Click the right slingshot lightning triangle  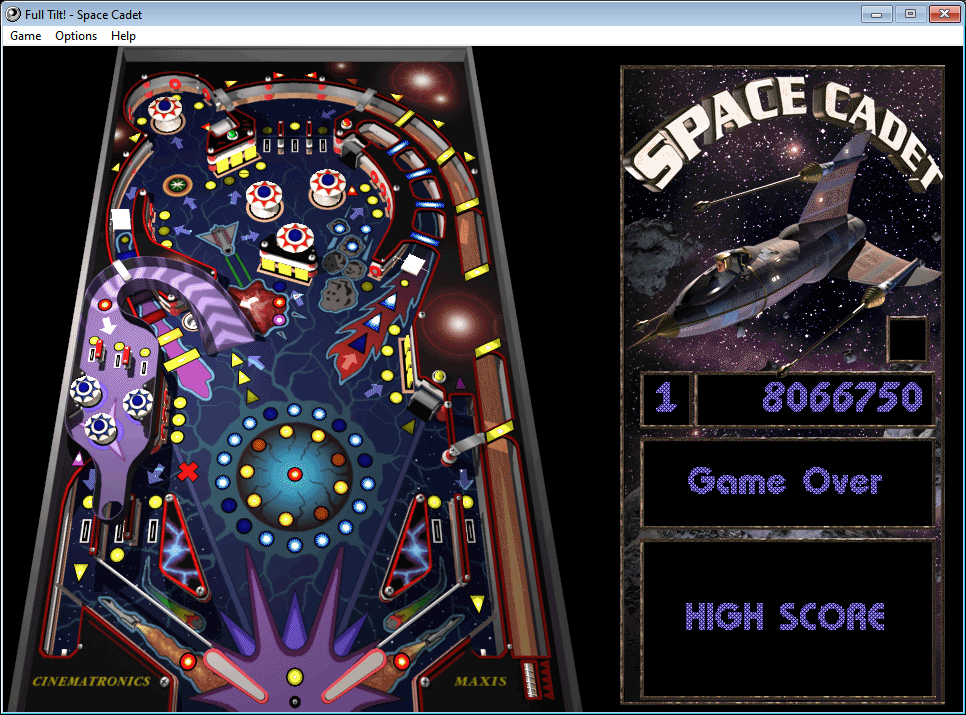[408, 548]
